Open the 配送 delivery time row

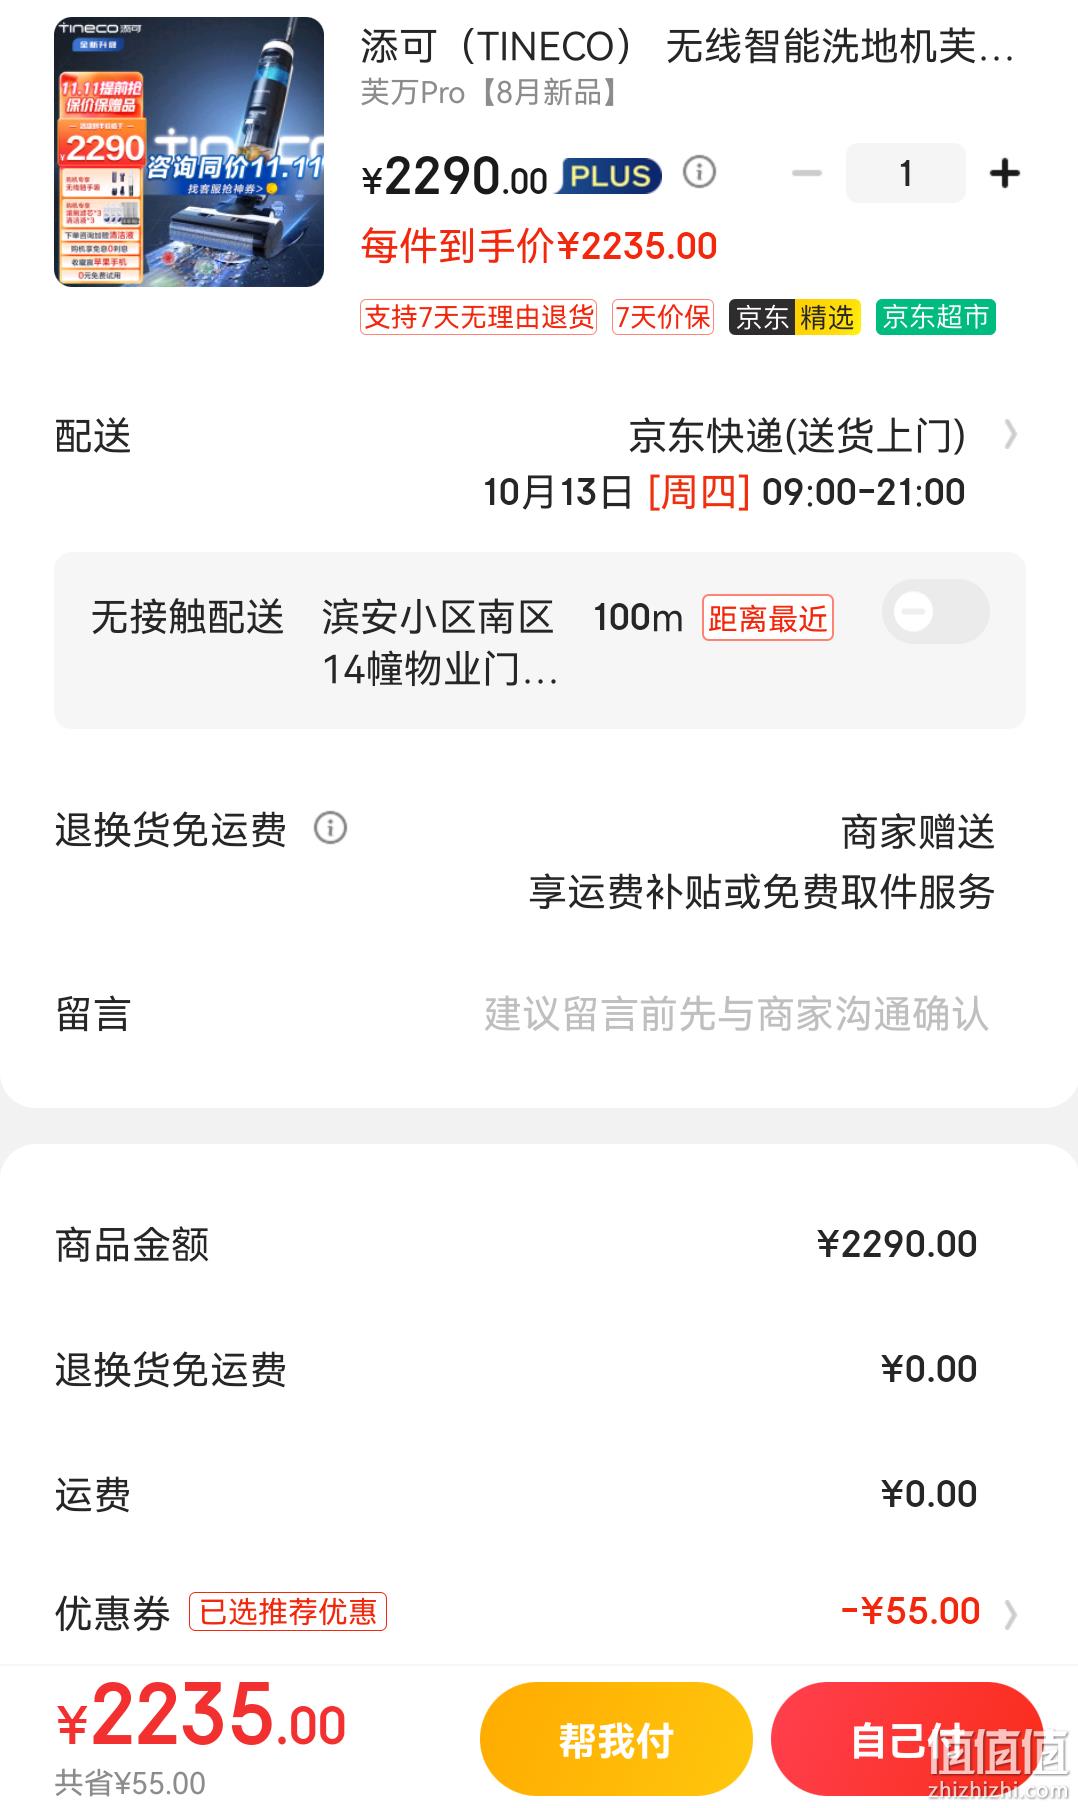click(540, 463)
